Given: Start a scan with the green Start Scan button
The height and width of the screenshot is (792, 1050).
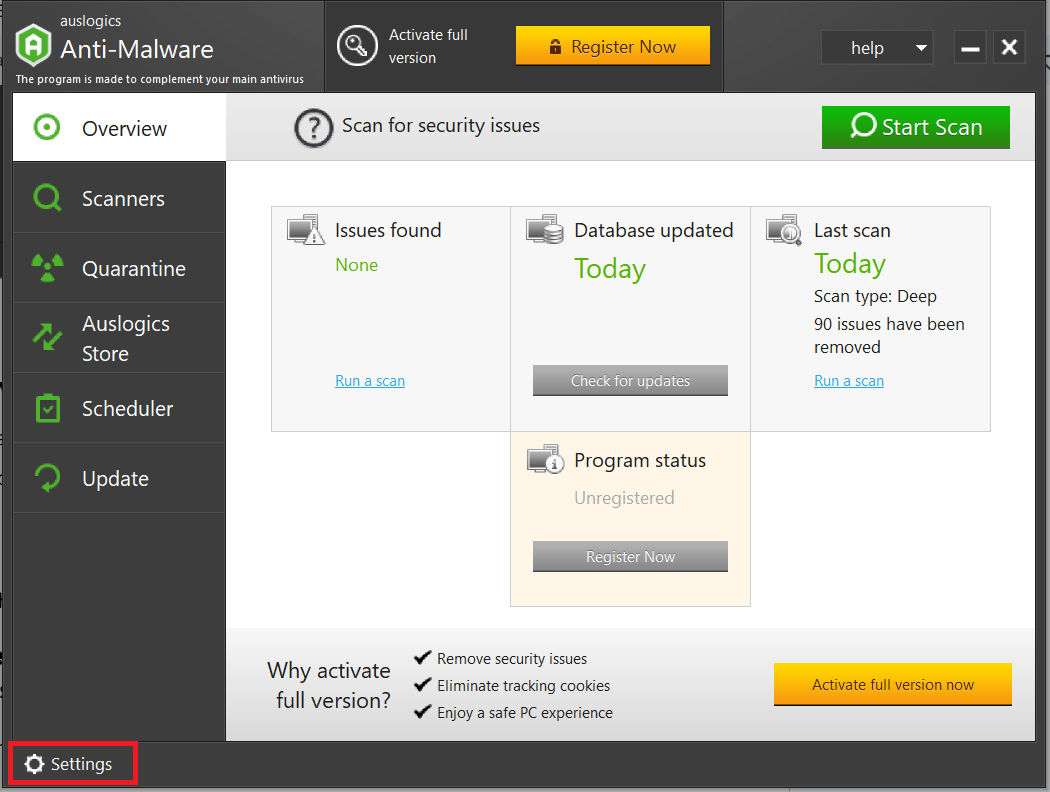Looking at the screenshot, I should pos(915,127).
